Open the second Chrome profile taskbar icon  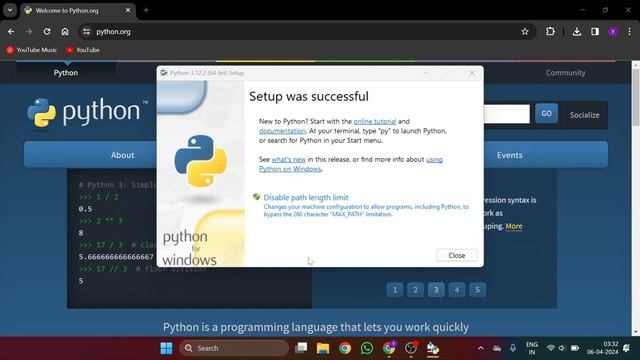pos(389,348)
